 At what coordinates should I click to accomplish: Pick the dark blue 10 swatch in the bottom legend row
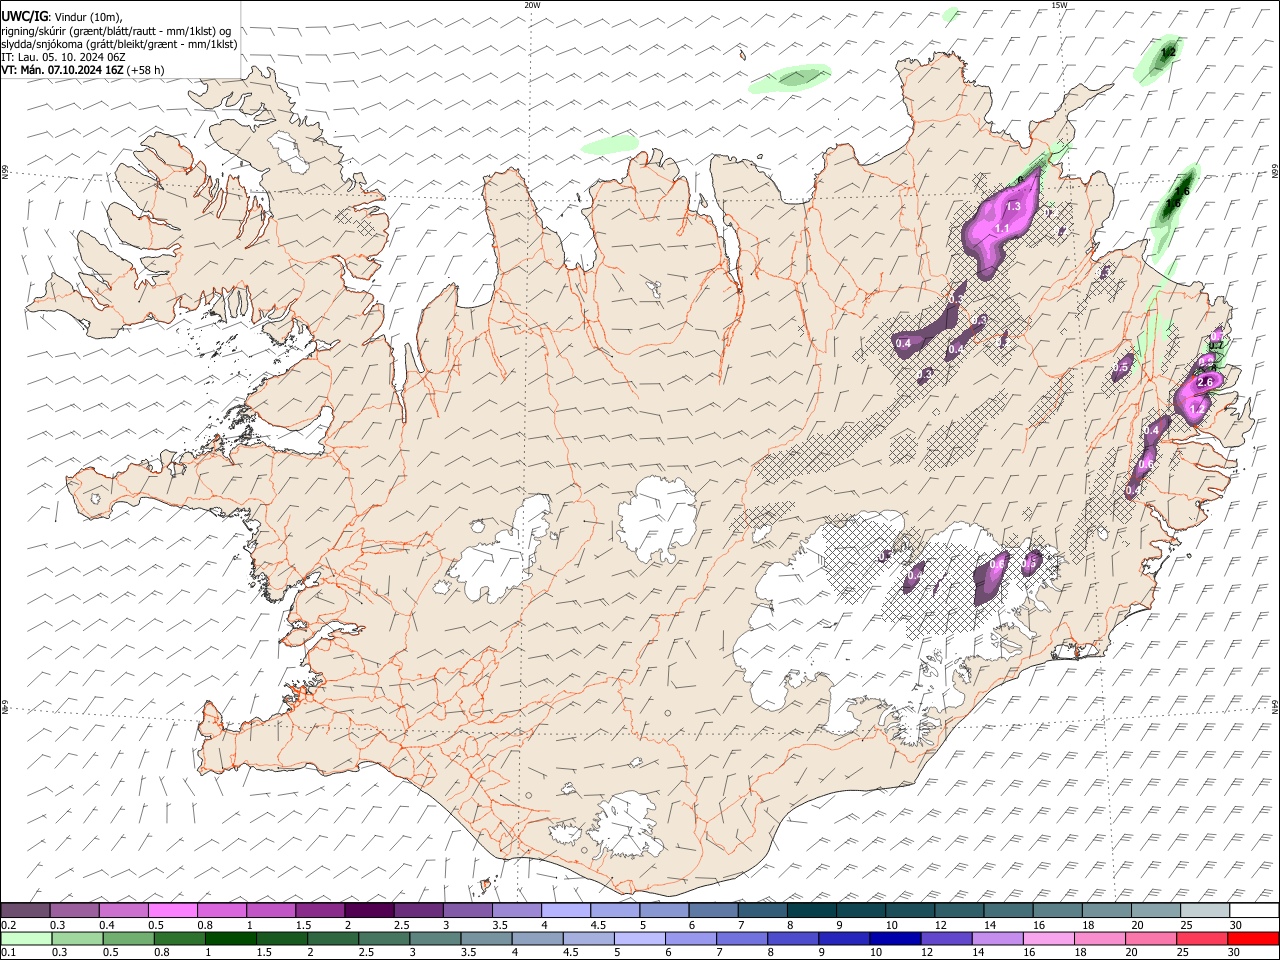(894, 938)
